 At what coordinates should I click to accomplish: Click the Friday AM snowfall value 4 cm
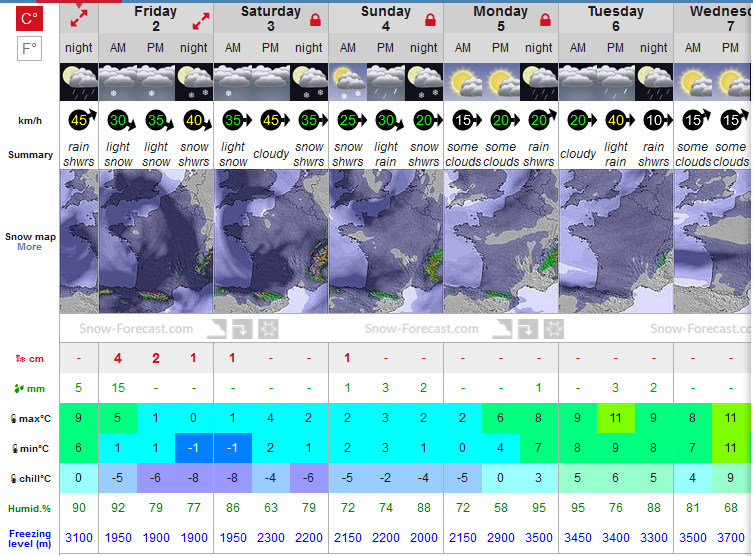tap(118, 358)
